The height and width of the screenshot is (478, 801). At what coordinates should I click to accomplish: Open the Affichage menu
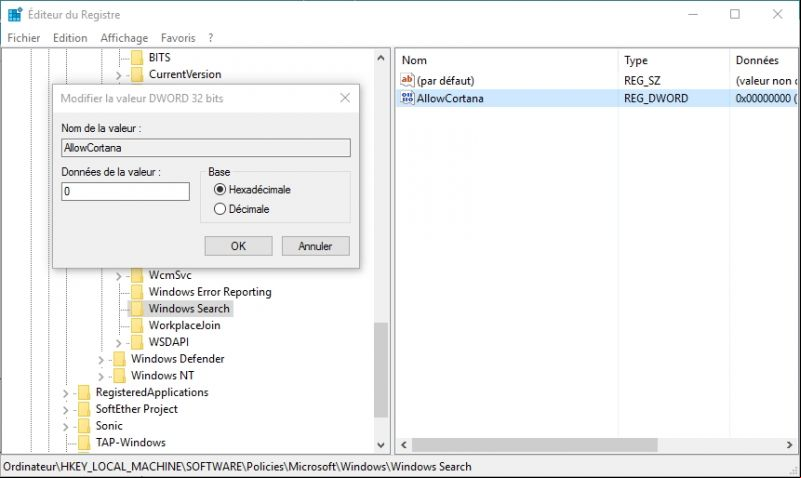(124, 38)
